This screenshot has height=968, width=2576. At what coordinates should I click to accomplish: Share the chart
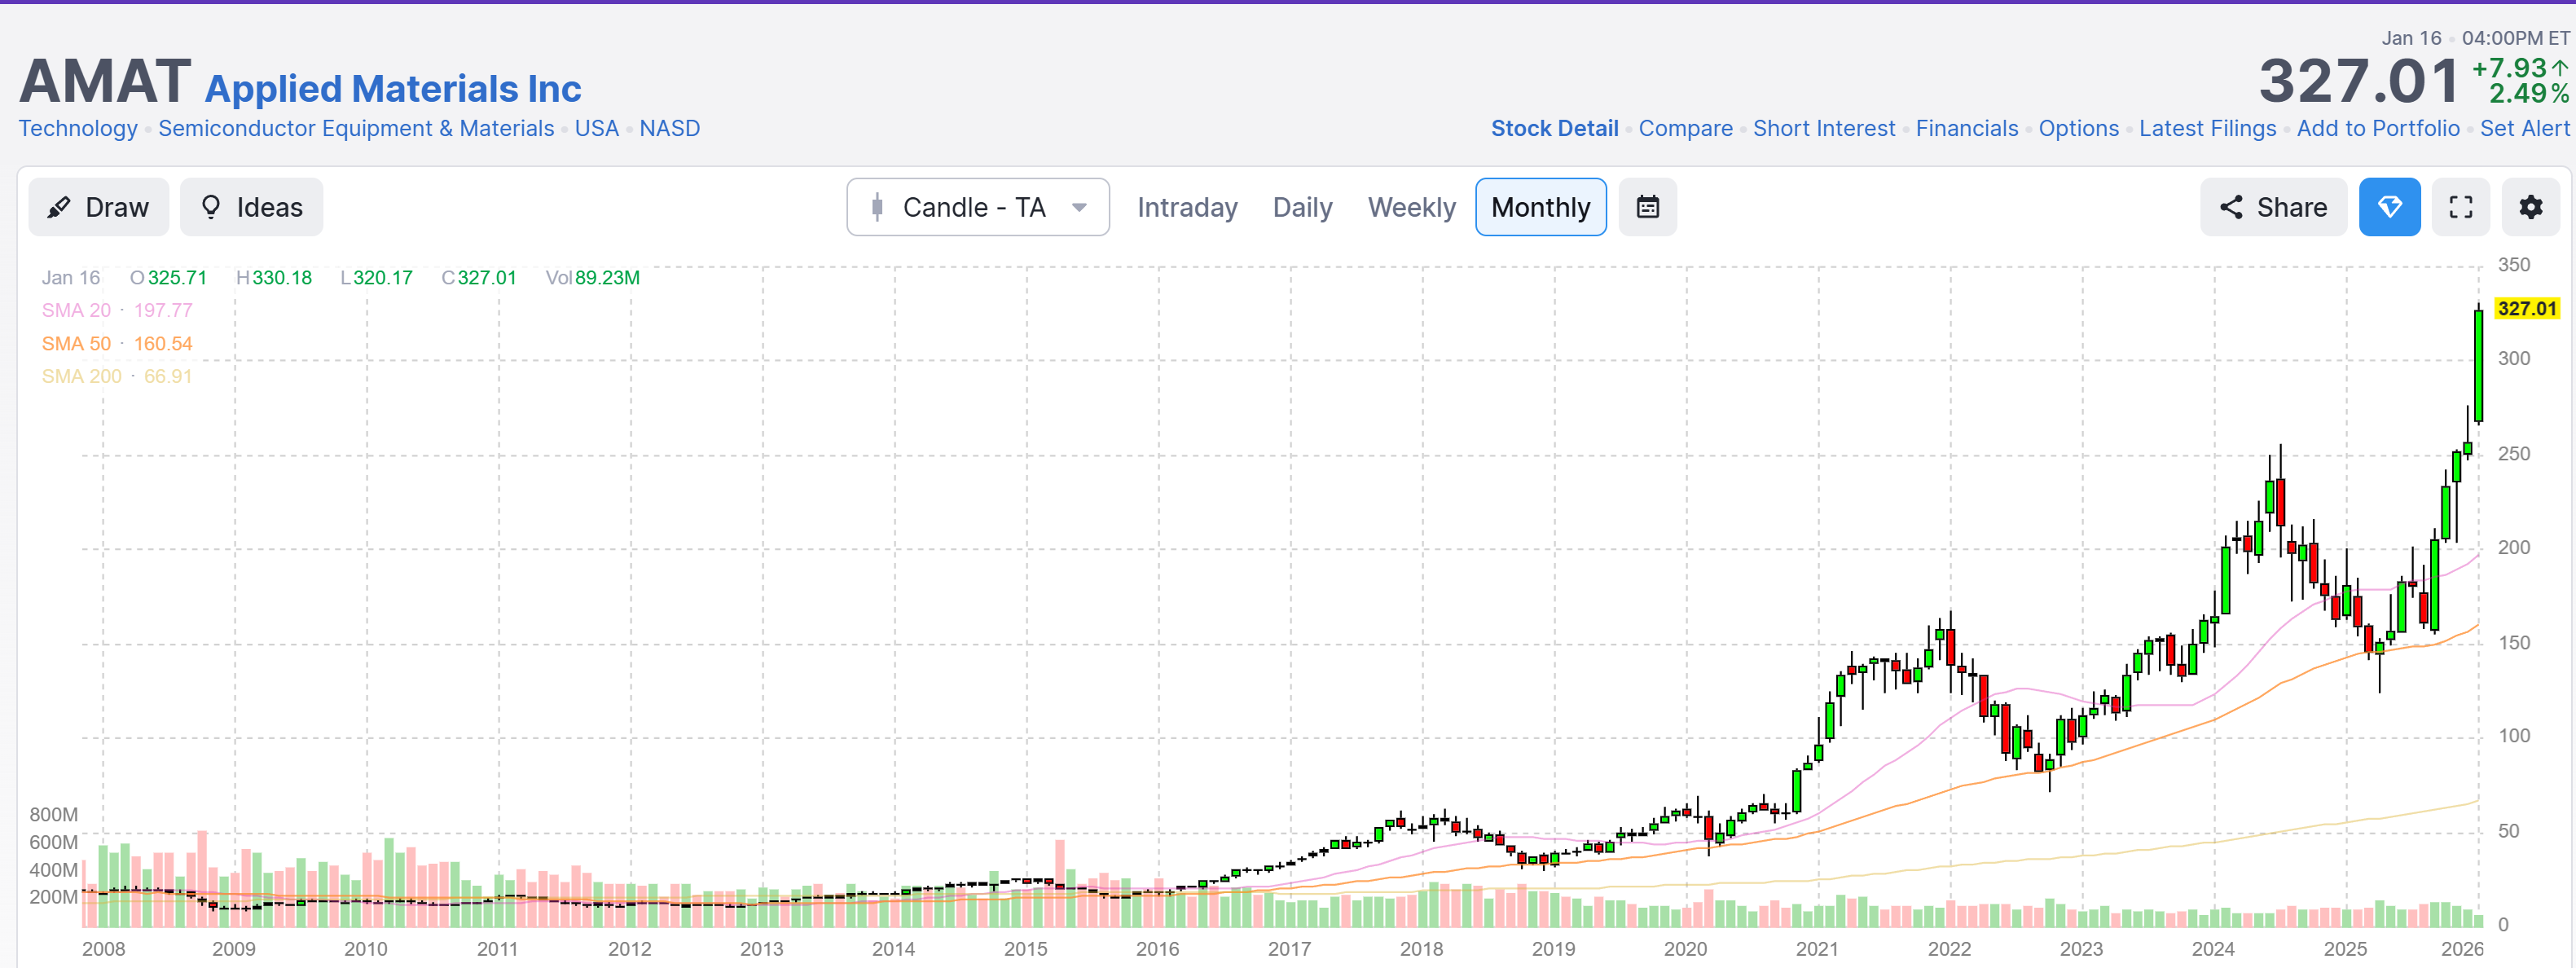pos(2272,207)
